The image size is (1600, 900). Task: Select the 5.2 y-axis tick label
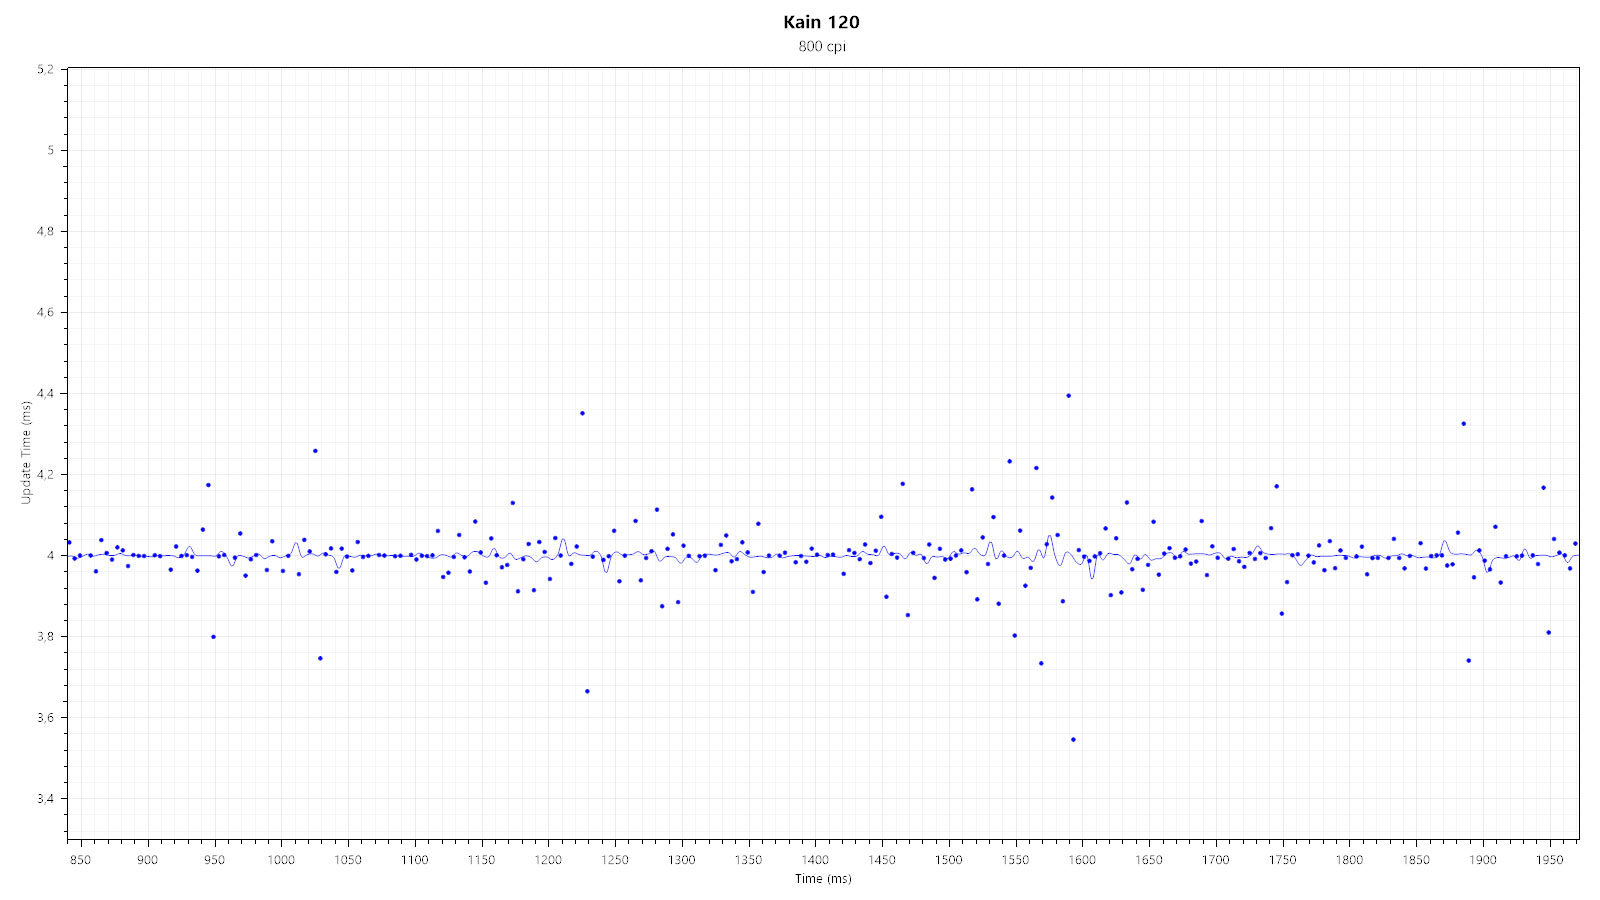(x=46, y=69)
